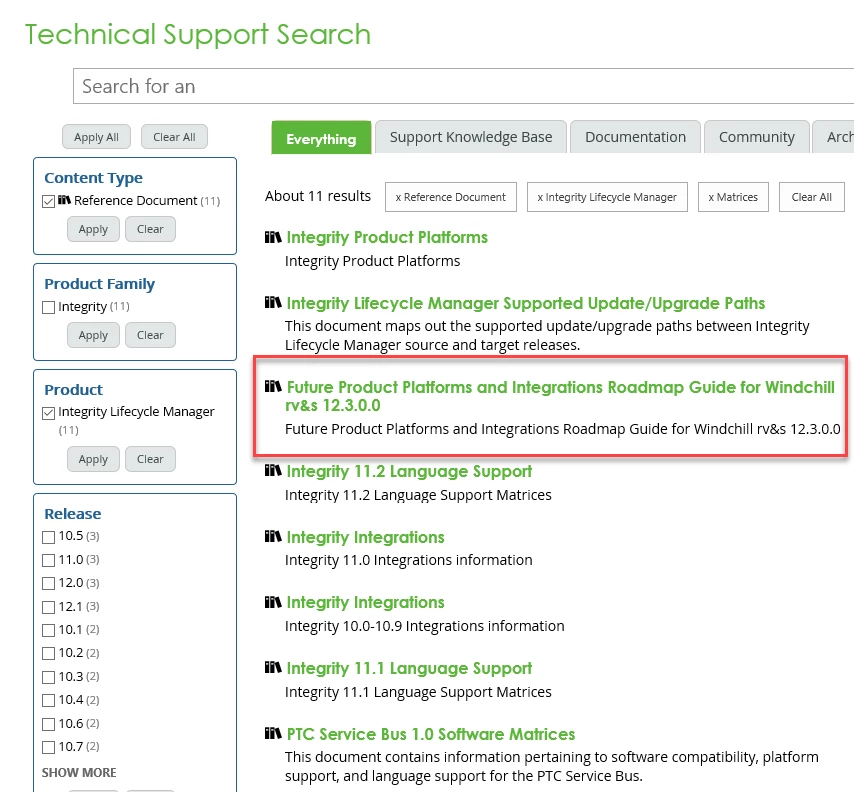Click the book icon beside Future Product Platforms result
This screenshot has width=854, height=792.
273,386
